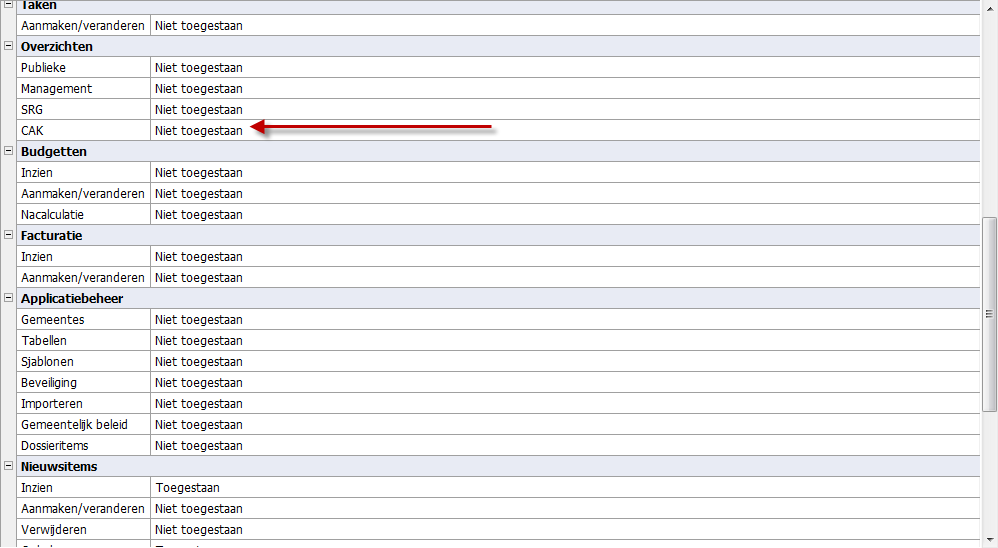
Task: Collapse the Budgetten group
Action: pos(9,151)
